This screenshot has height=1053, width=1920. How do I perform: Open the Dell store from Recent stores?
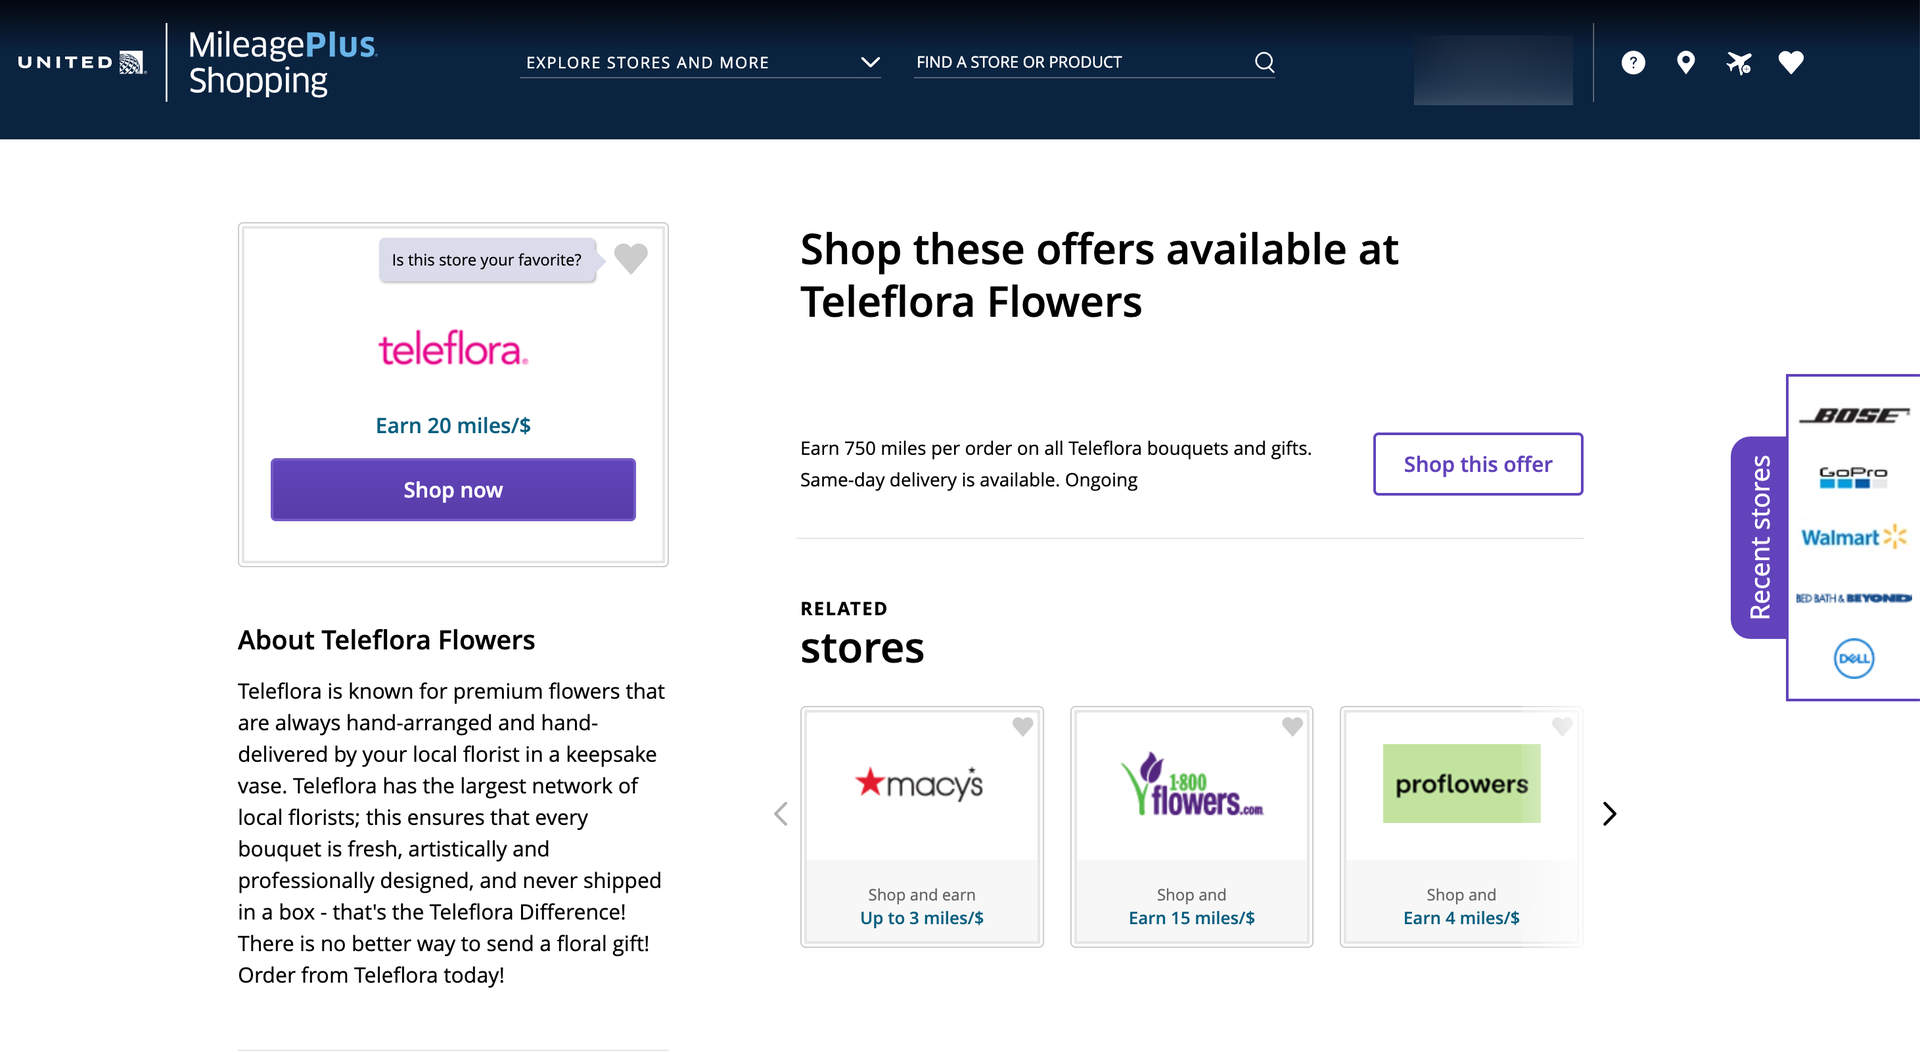click(1853, 658)
